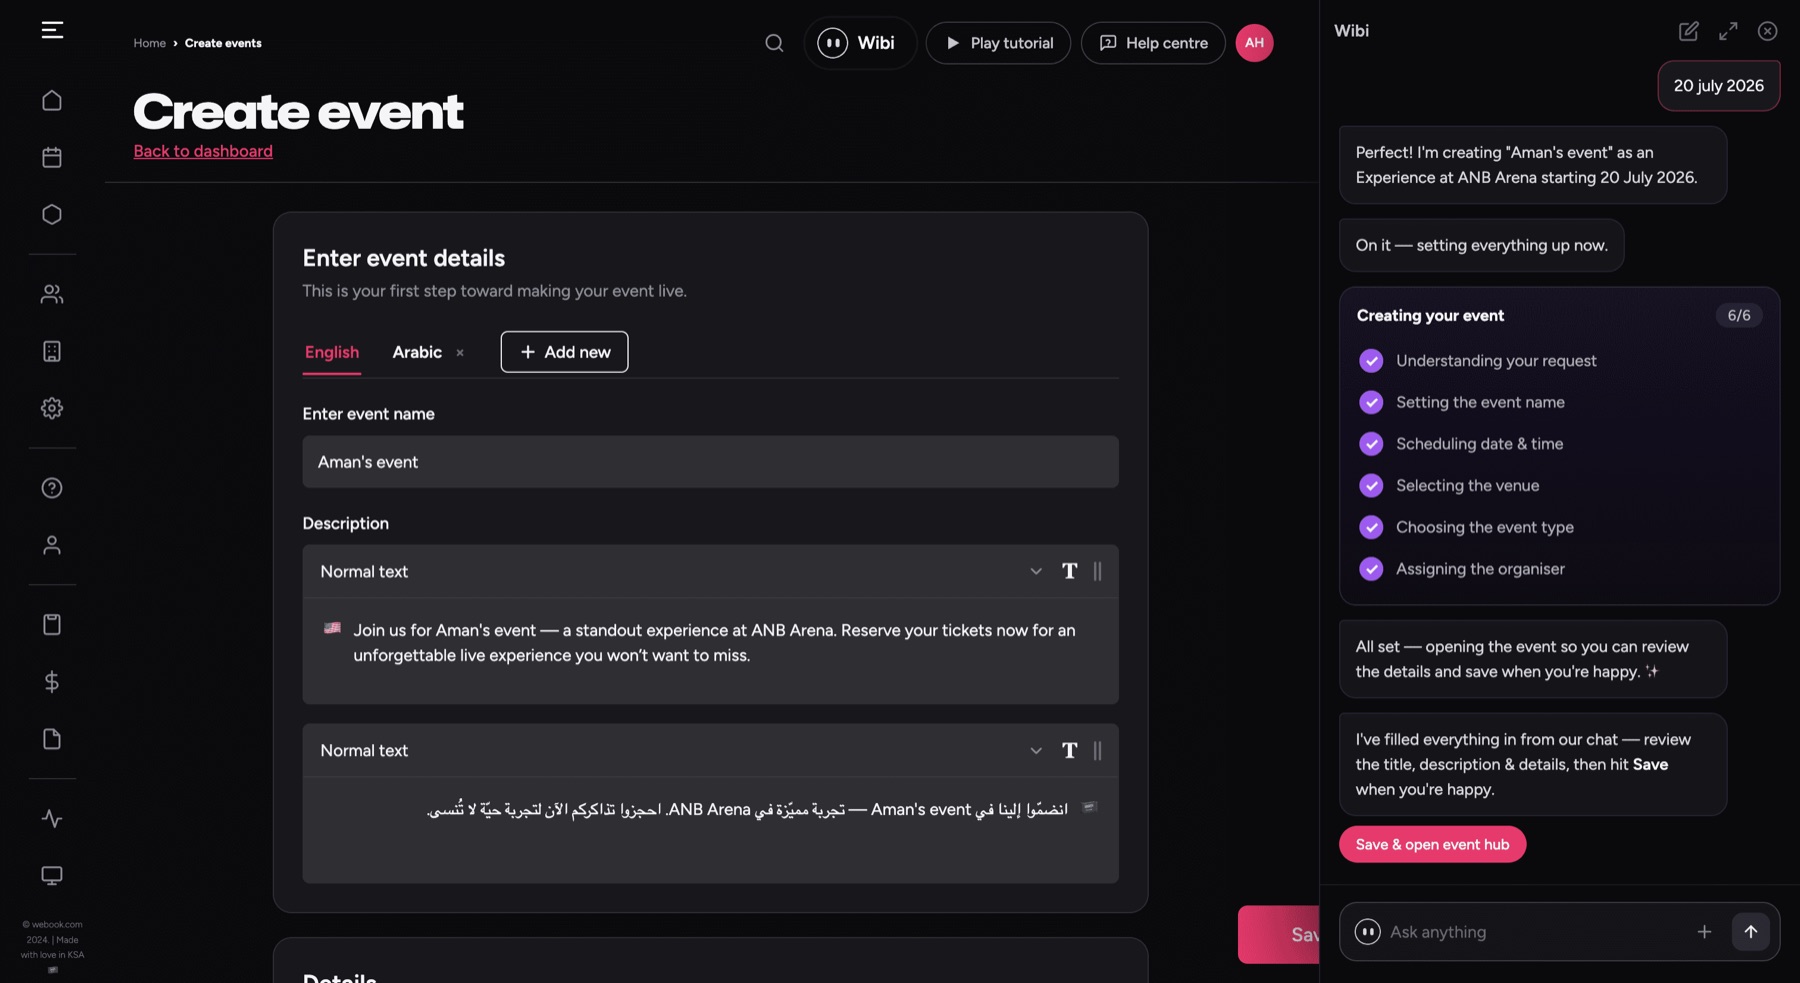Viewport: 1800px width, 983px height.
Task: Click the Add new language button
Action: click(x=564, y=352)
